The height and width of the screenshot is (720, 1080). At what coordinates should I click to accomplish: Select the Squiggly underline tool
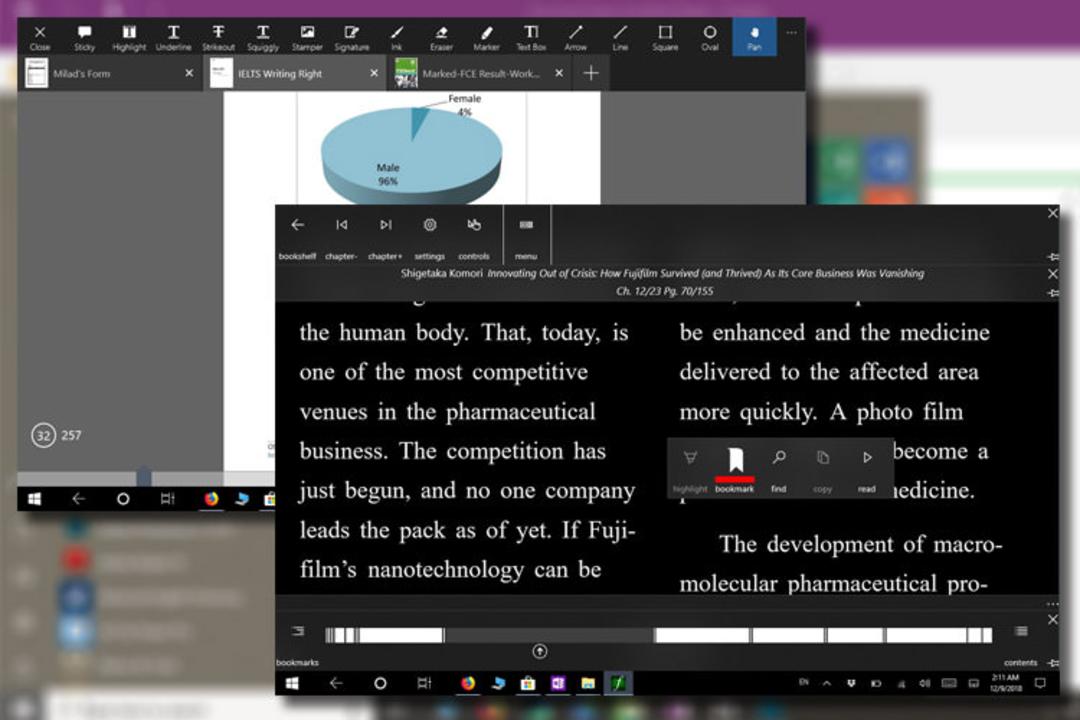(x=263, y=38)
